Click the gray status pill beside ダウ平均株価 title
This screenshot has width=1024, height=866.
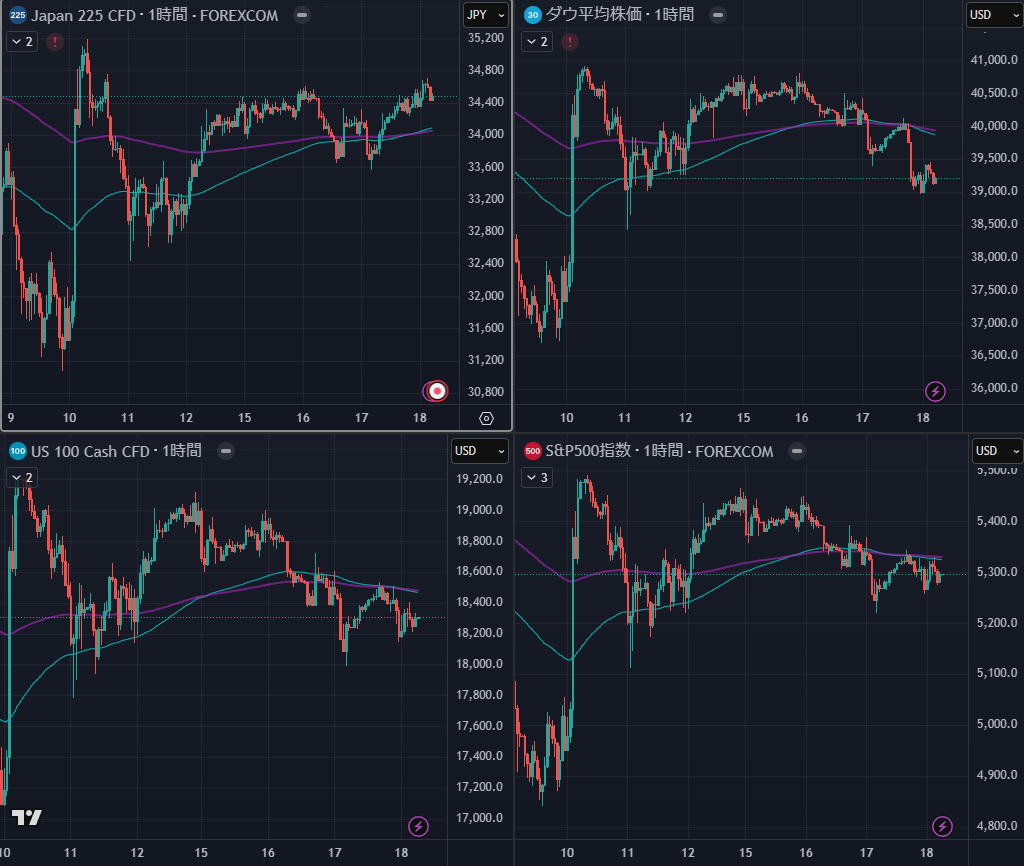718,15
